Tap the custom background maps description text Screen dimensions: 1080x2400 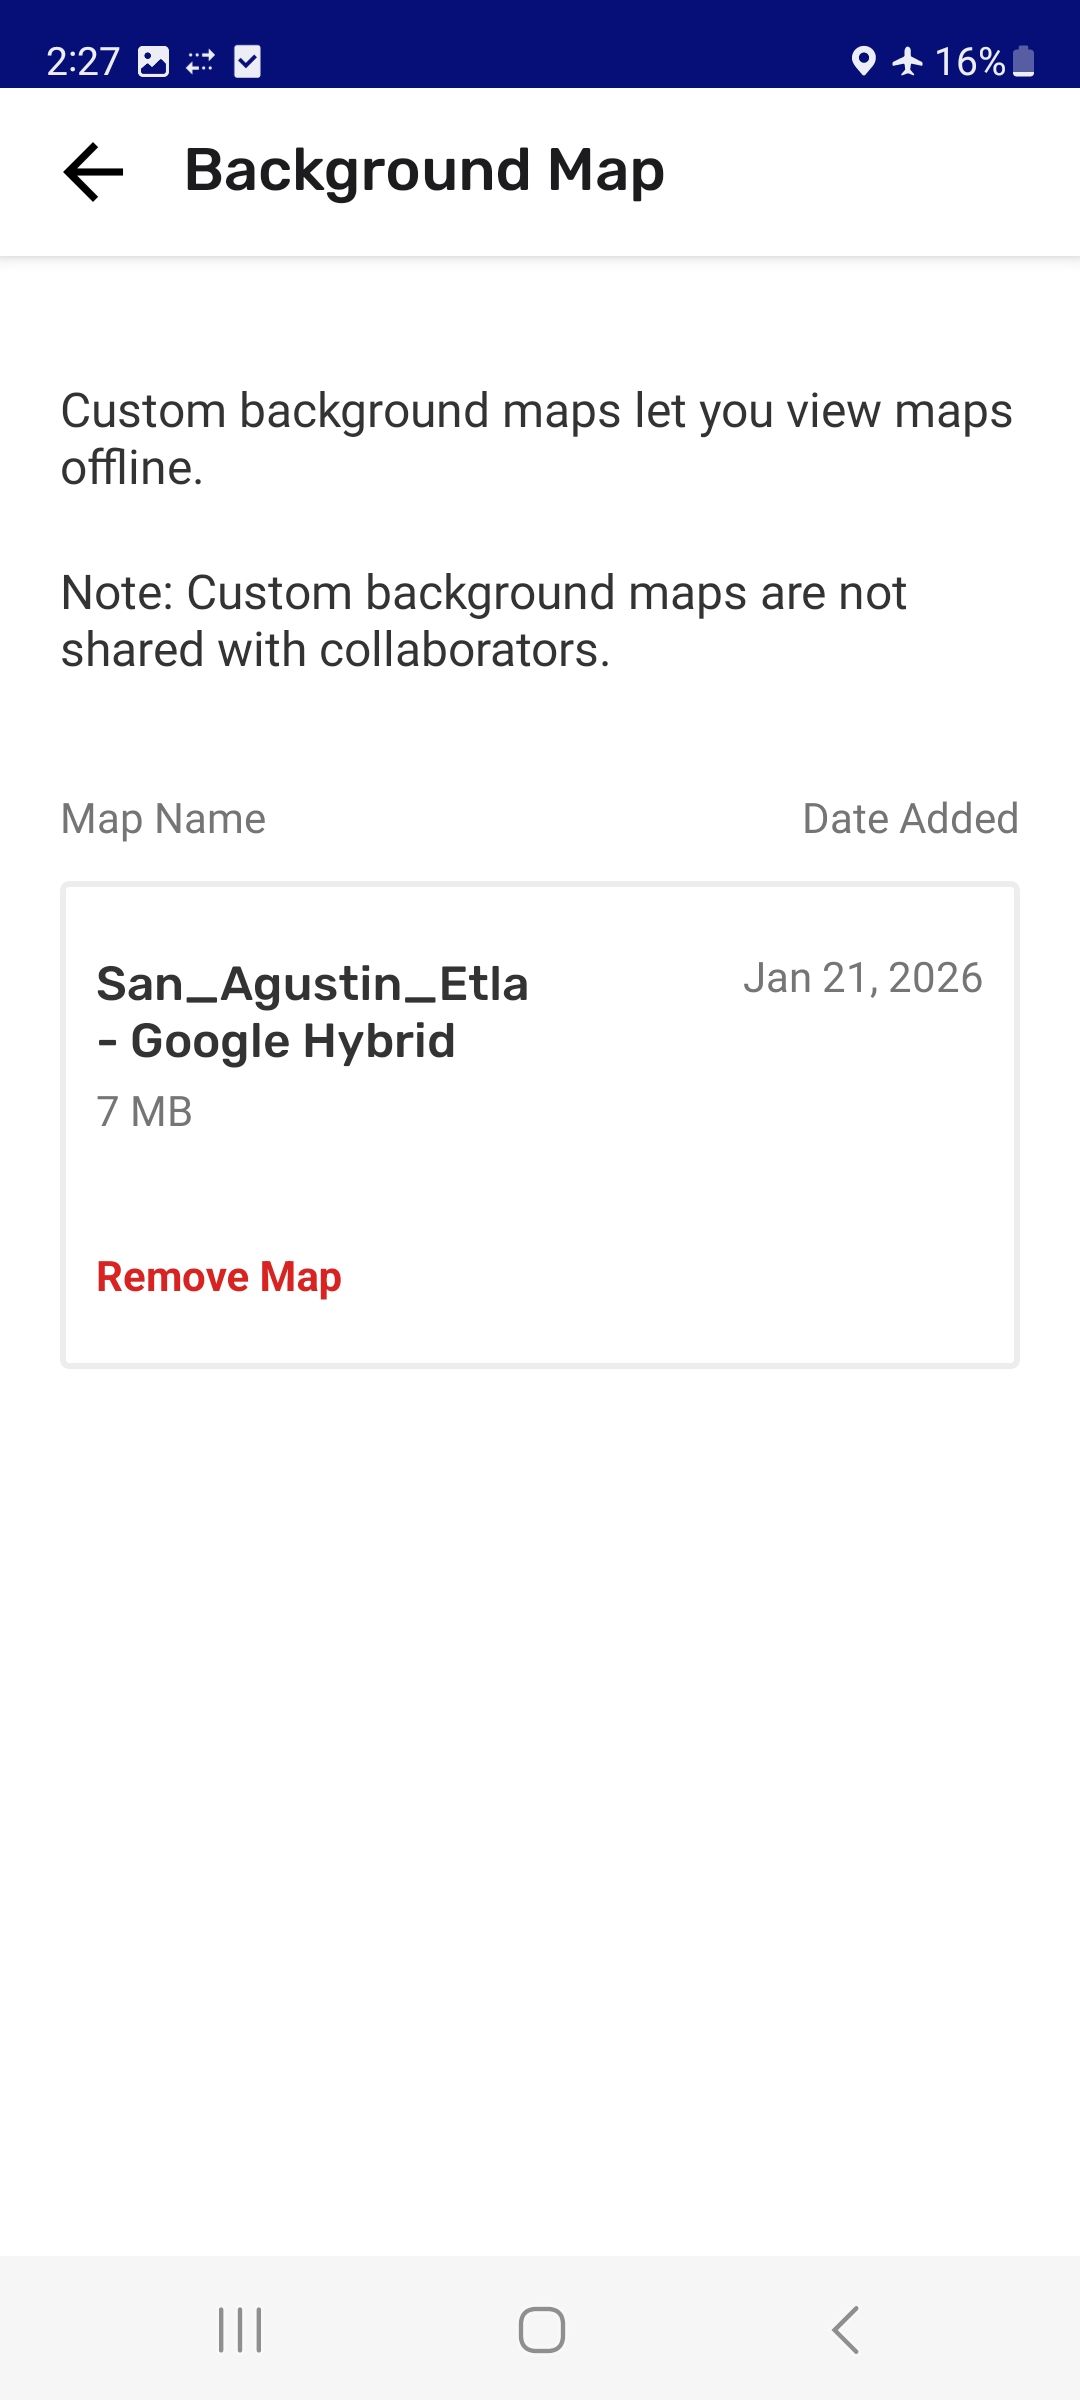click(537, 439)
